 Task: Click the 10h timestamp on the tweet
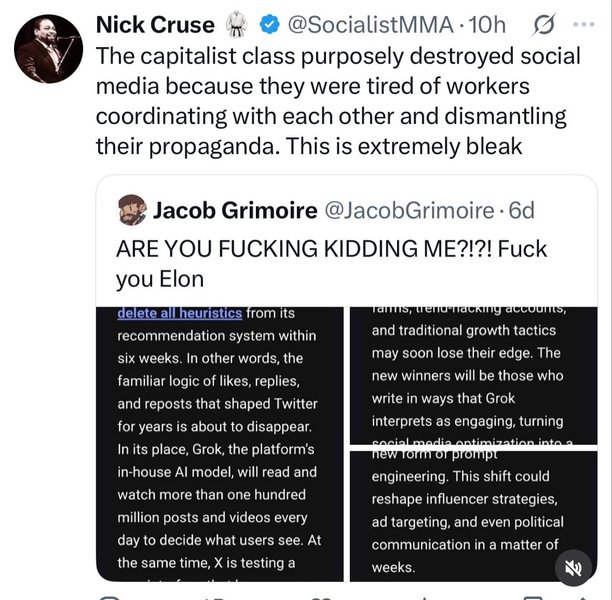click(x=485, y=25)
